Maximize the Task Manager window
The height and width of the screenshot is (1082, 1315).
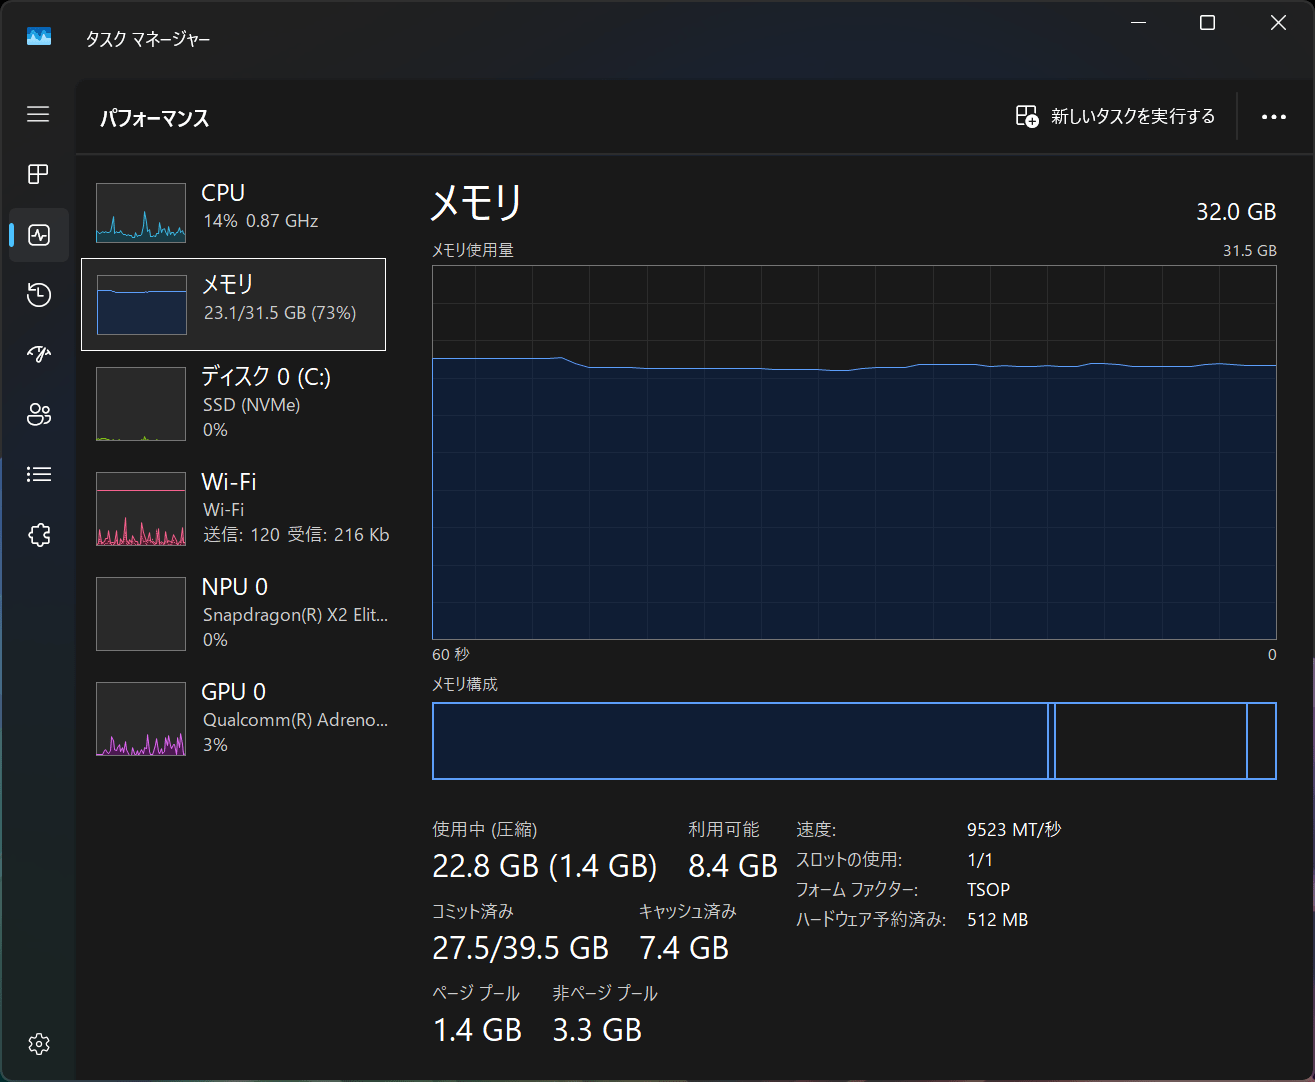coord(1207,22)
